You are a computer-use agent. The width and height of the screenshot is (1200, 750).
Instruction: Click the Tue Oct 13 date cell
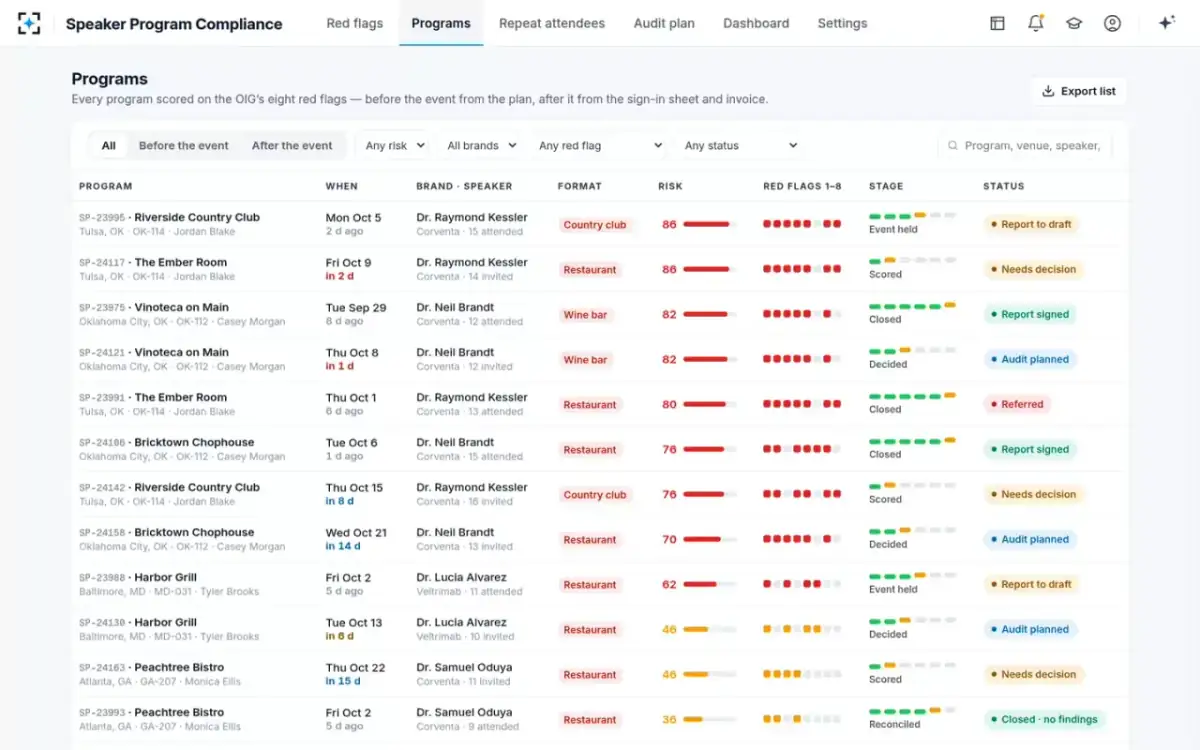pyautogui.click(x=354, y=629)
